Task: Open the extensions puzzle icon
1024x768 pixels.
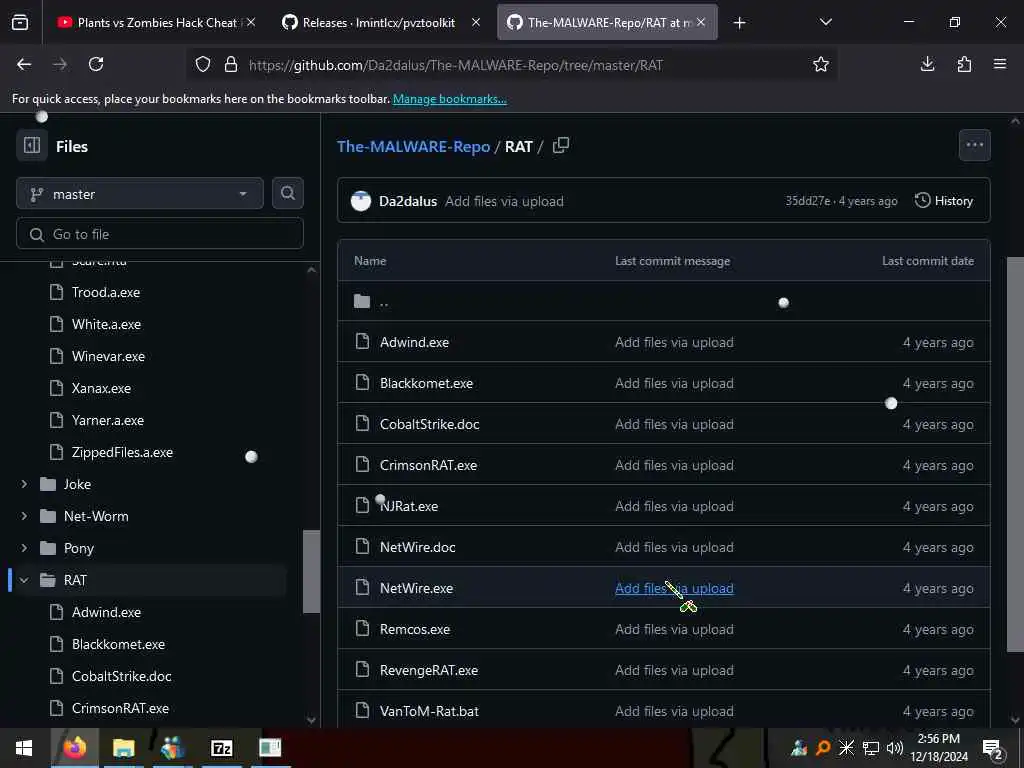Action: click(x=964, y=64)
